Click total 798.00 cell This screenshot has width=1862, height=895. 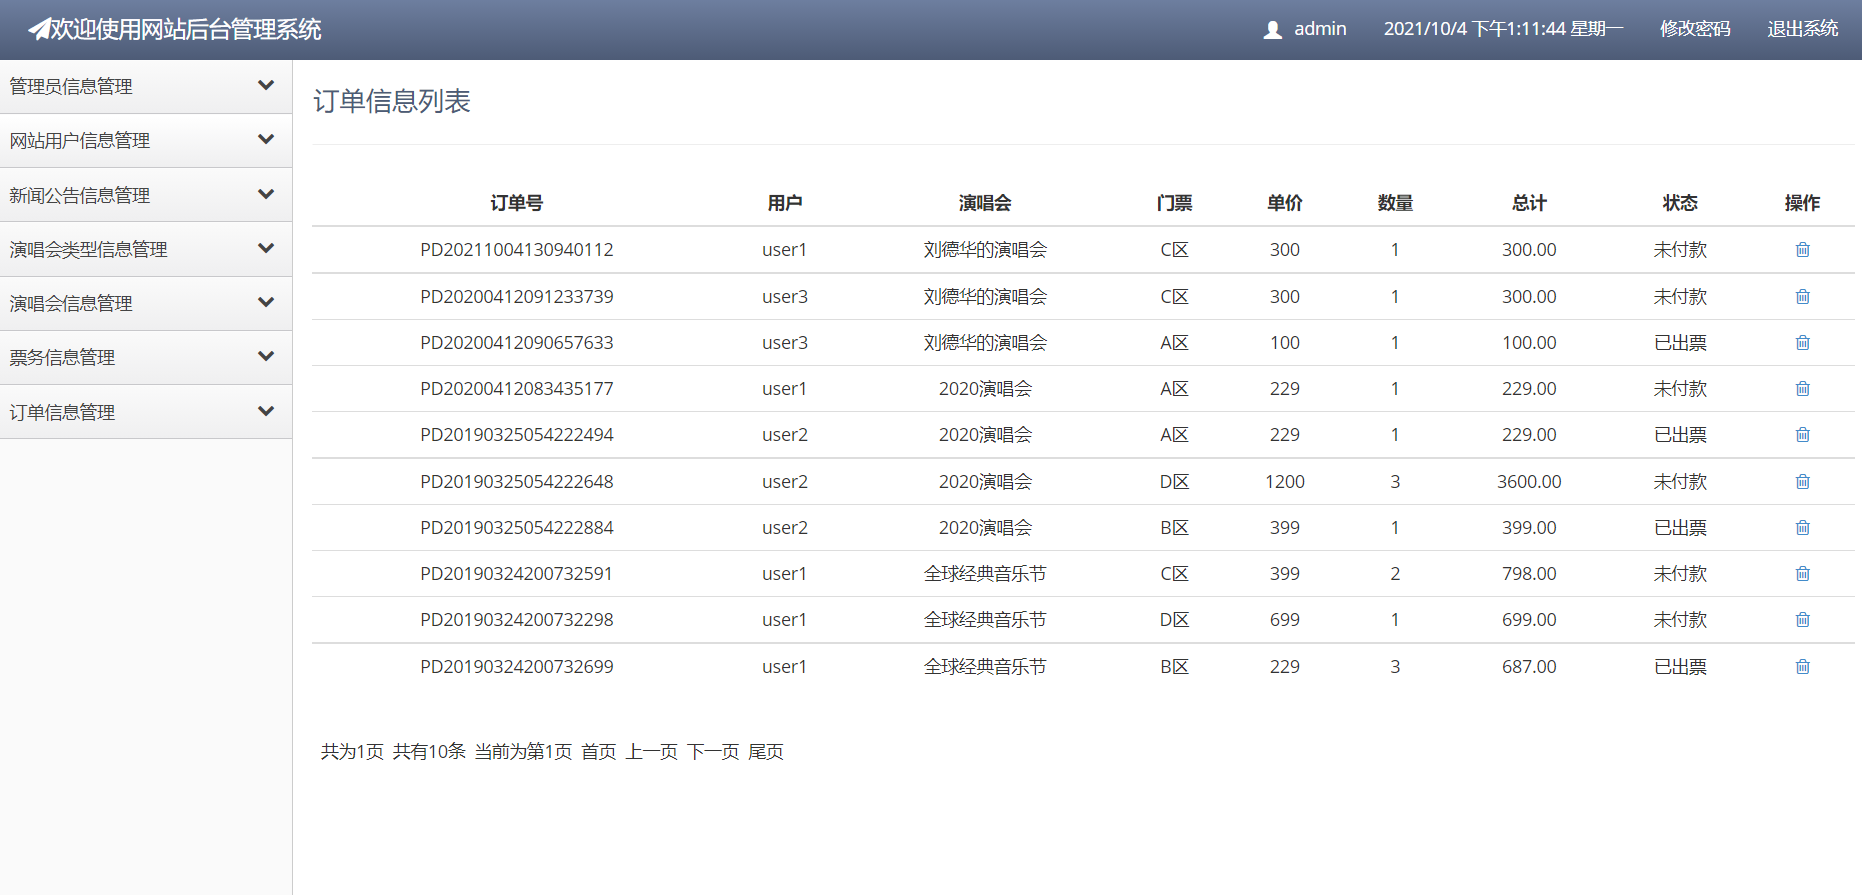click(1529, 573)
